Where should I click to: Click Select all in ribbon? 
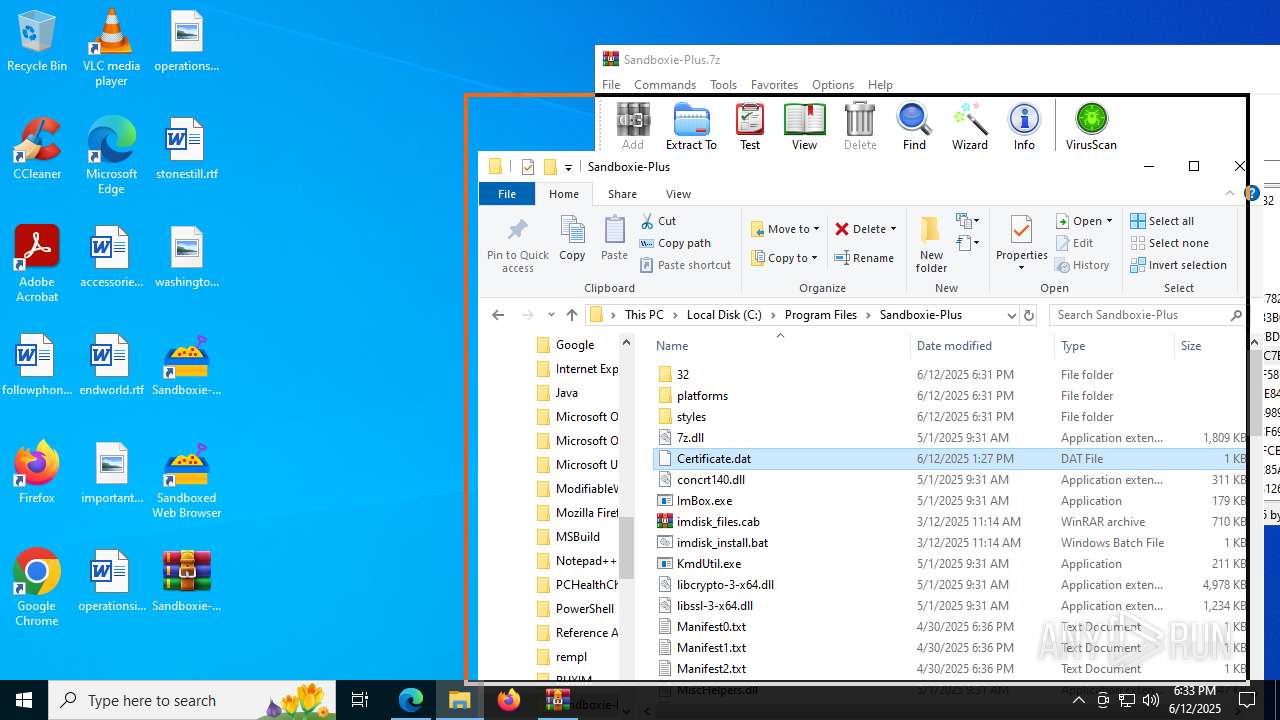pos(1162,221)
